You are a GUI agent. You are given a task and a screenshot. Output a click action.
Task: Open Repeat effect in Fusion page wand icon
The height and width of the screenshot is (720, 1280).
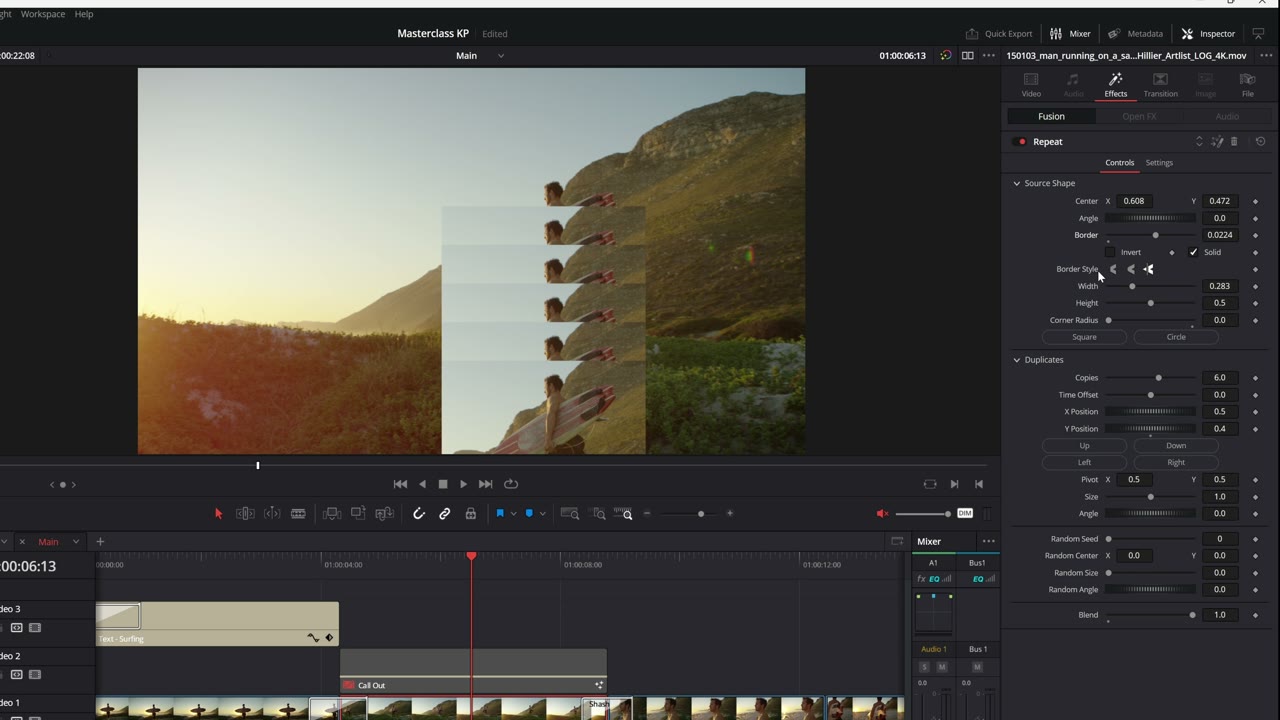[1217, 142]
